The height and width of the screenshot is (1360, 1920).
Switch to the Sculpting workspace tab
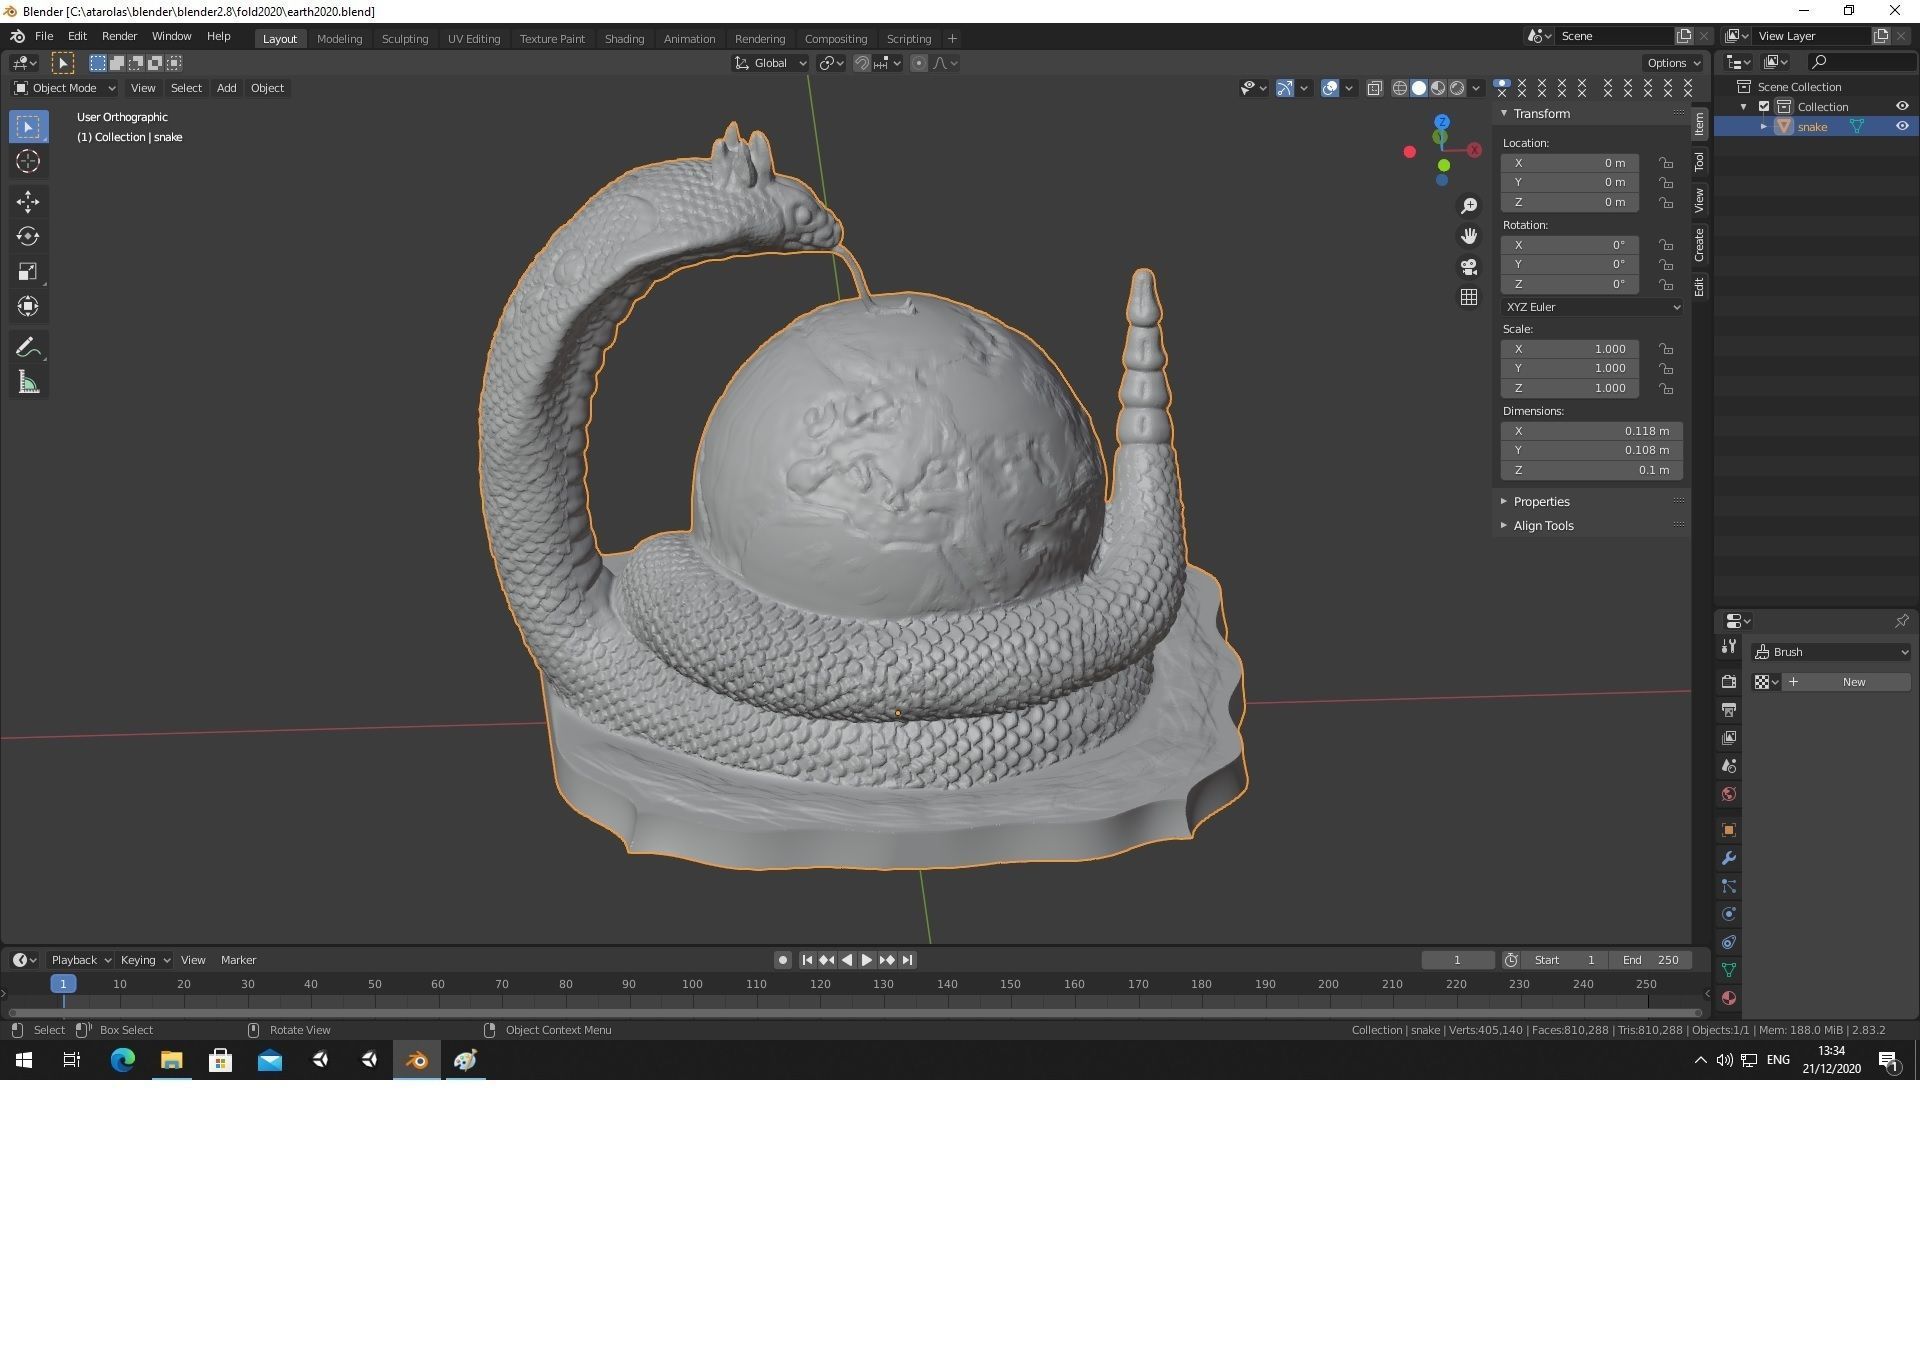(405, 39)
